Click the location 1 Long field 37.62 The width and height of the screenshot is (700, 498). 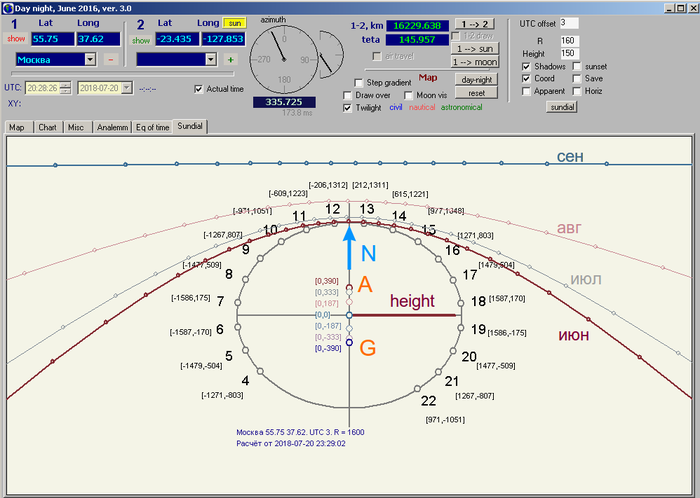click(98, 39)
